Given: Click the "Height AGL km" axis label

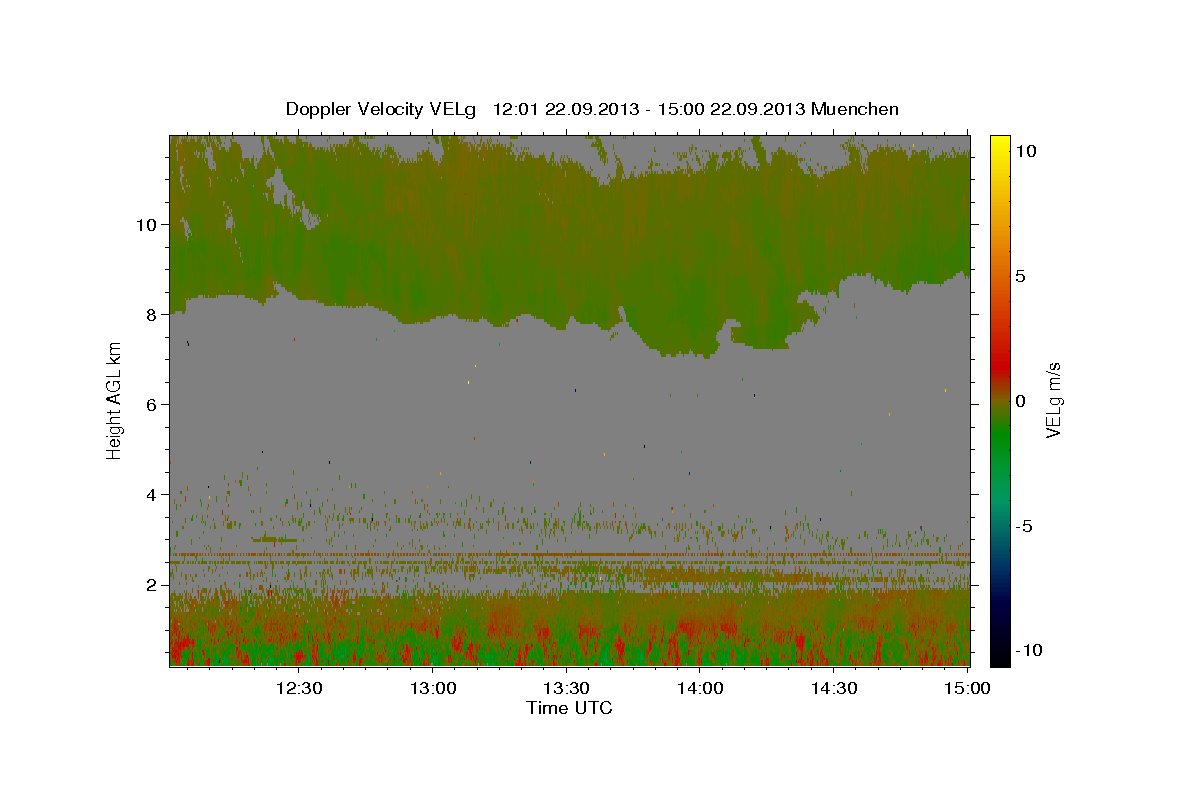Looking at the screenshot, I should click(115, 400).
